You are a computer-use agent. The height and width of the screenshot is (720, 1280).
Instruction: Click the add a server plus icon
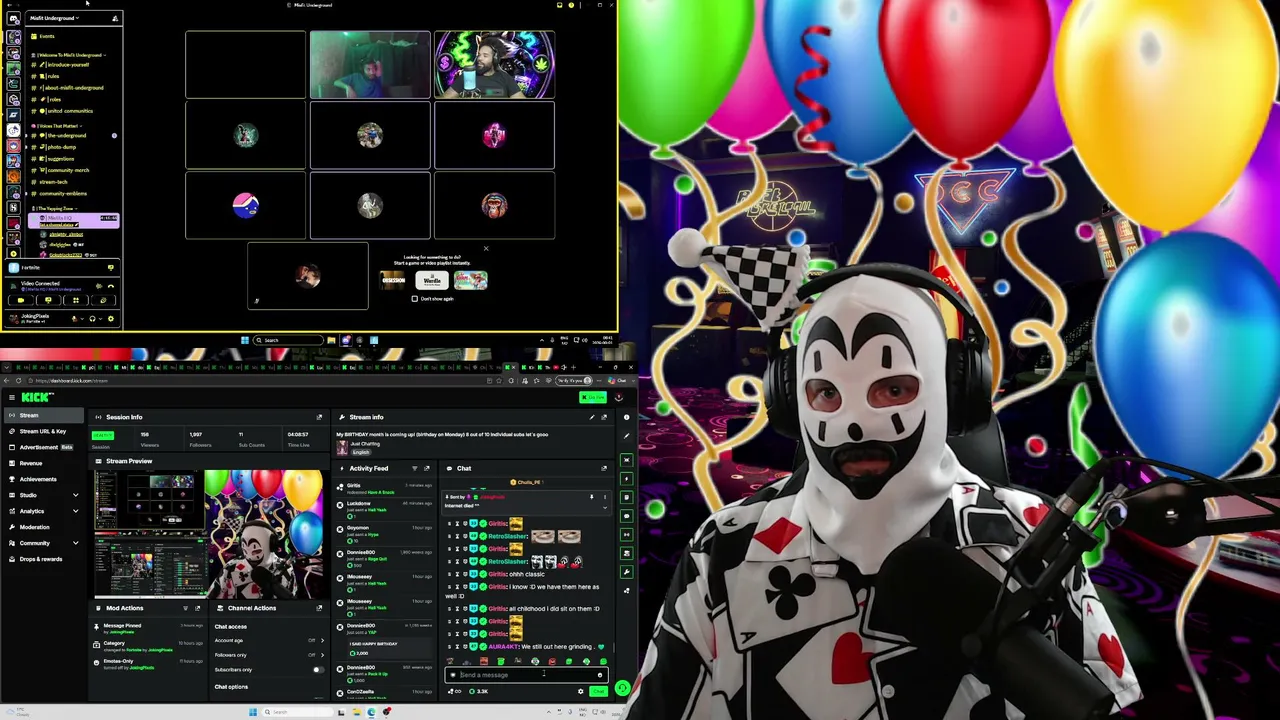(x=13, y=253)
